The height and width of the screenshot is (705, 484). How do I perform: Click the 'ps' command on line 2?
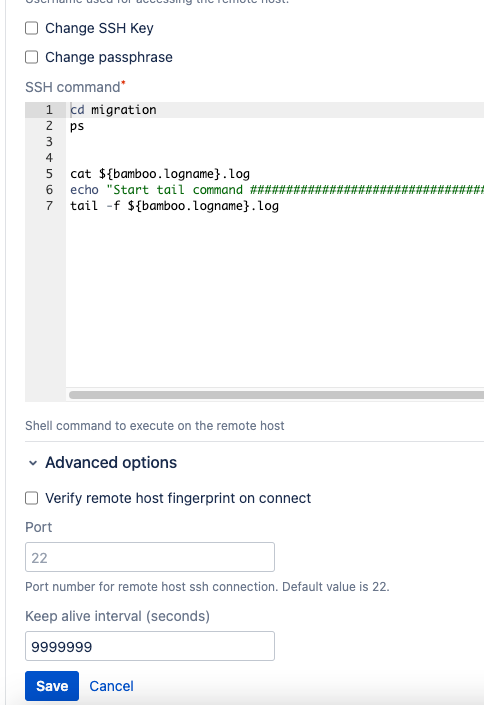tap(77, 126)
